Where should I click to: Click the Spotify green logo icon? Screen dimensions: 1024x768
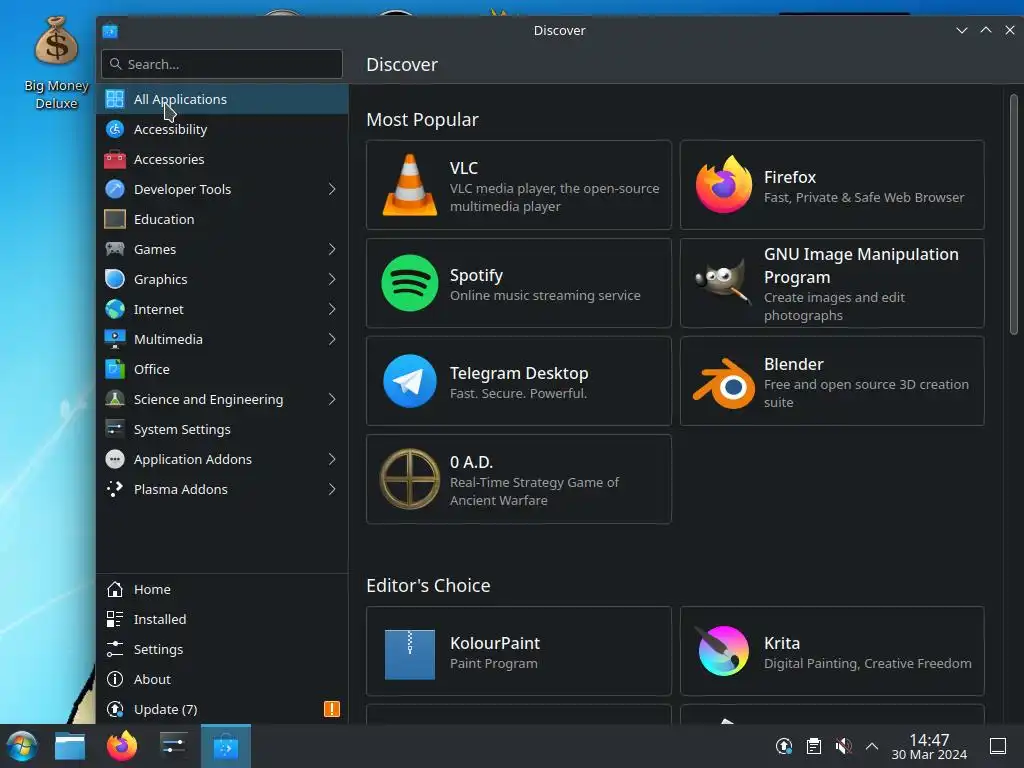[x=409, y=283]
